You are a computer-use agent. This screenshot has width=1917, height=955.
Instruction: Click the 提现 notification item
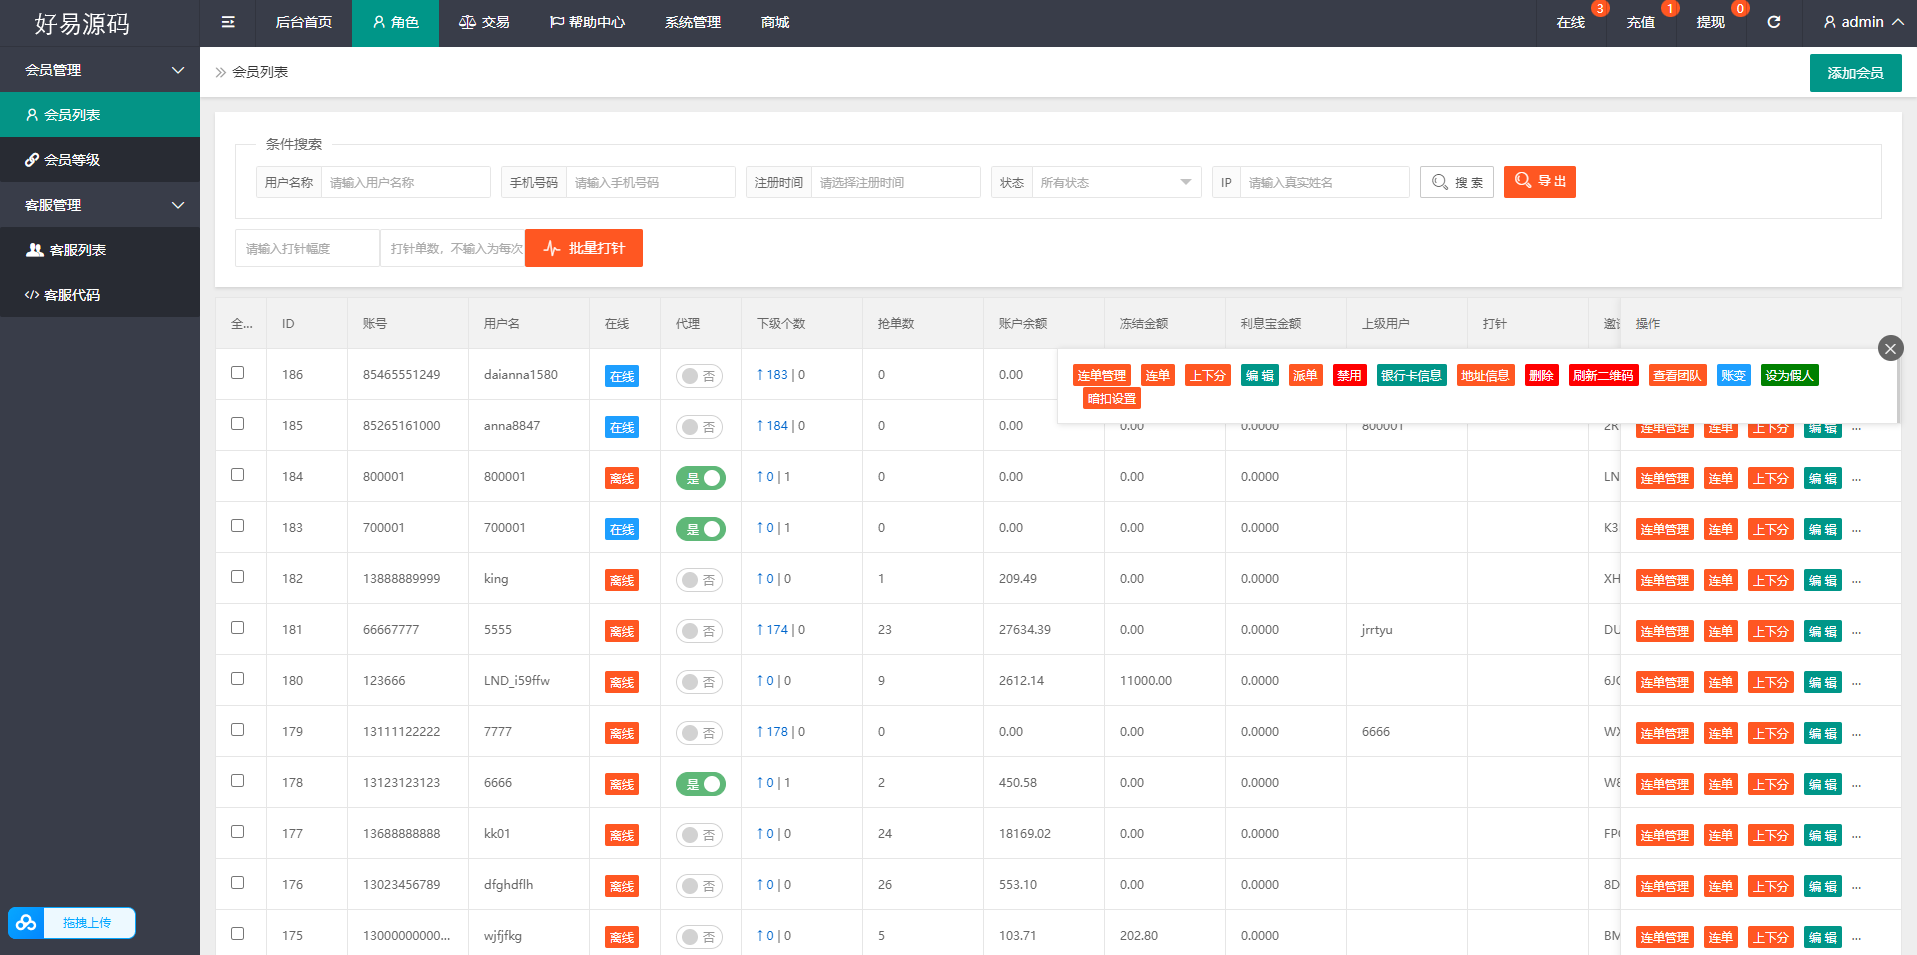point(1710,22)
